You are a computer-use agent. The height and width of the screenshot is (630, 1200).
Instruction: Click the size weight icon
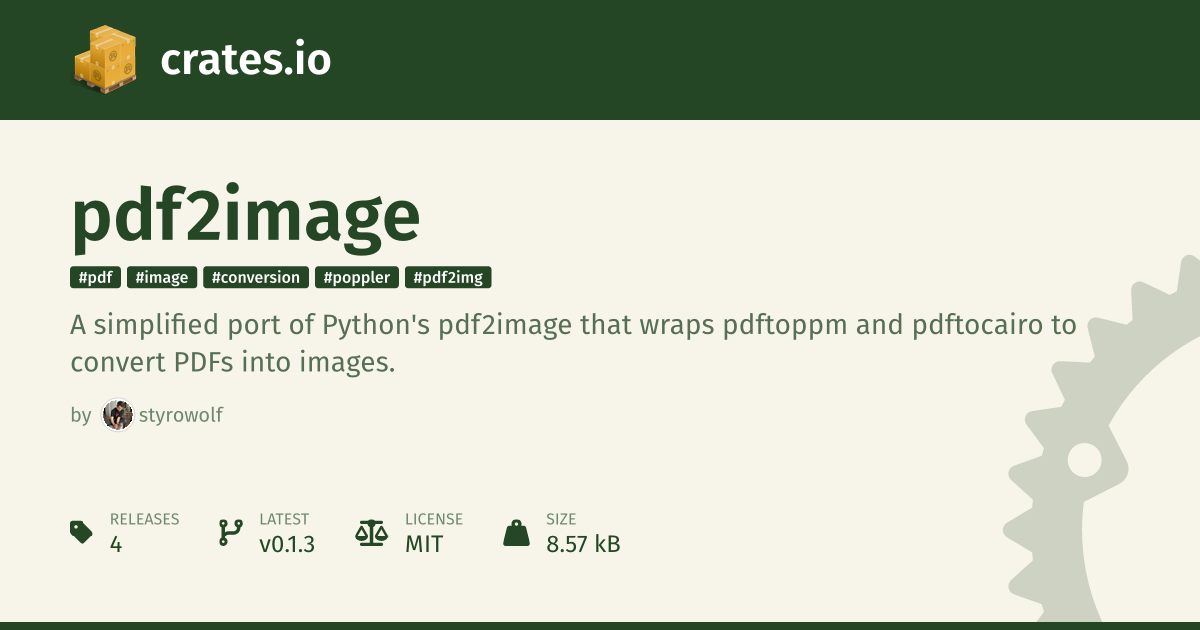pos(516,532)
